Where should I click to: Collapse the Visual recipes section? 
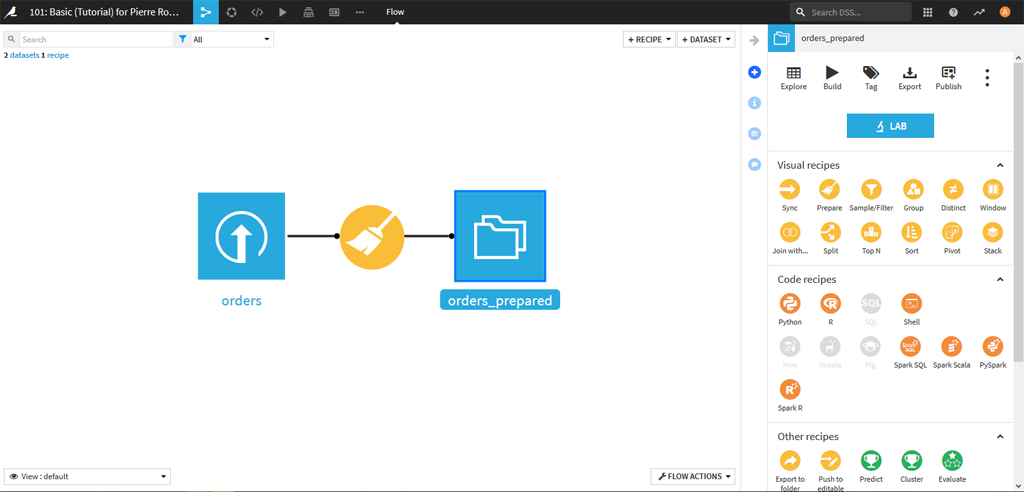(999, 165)
